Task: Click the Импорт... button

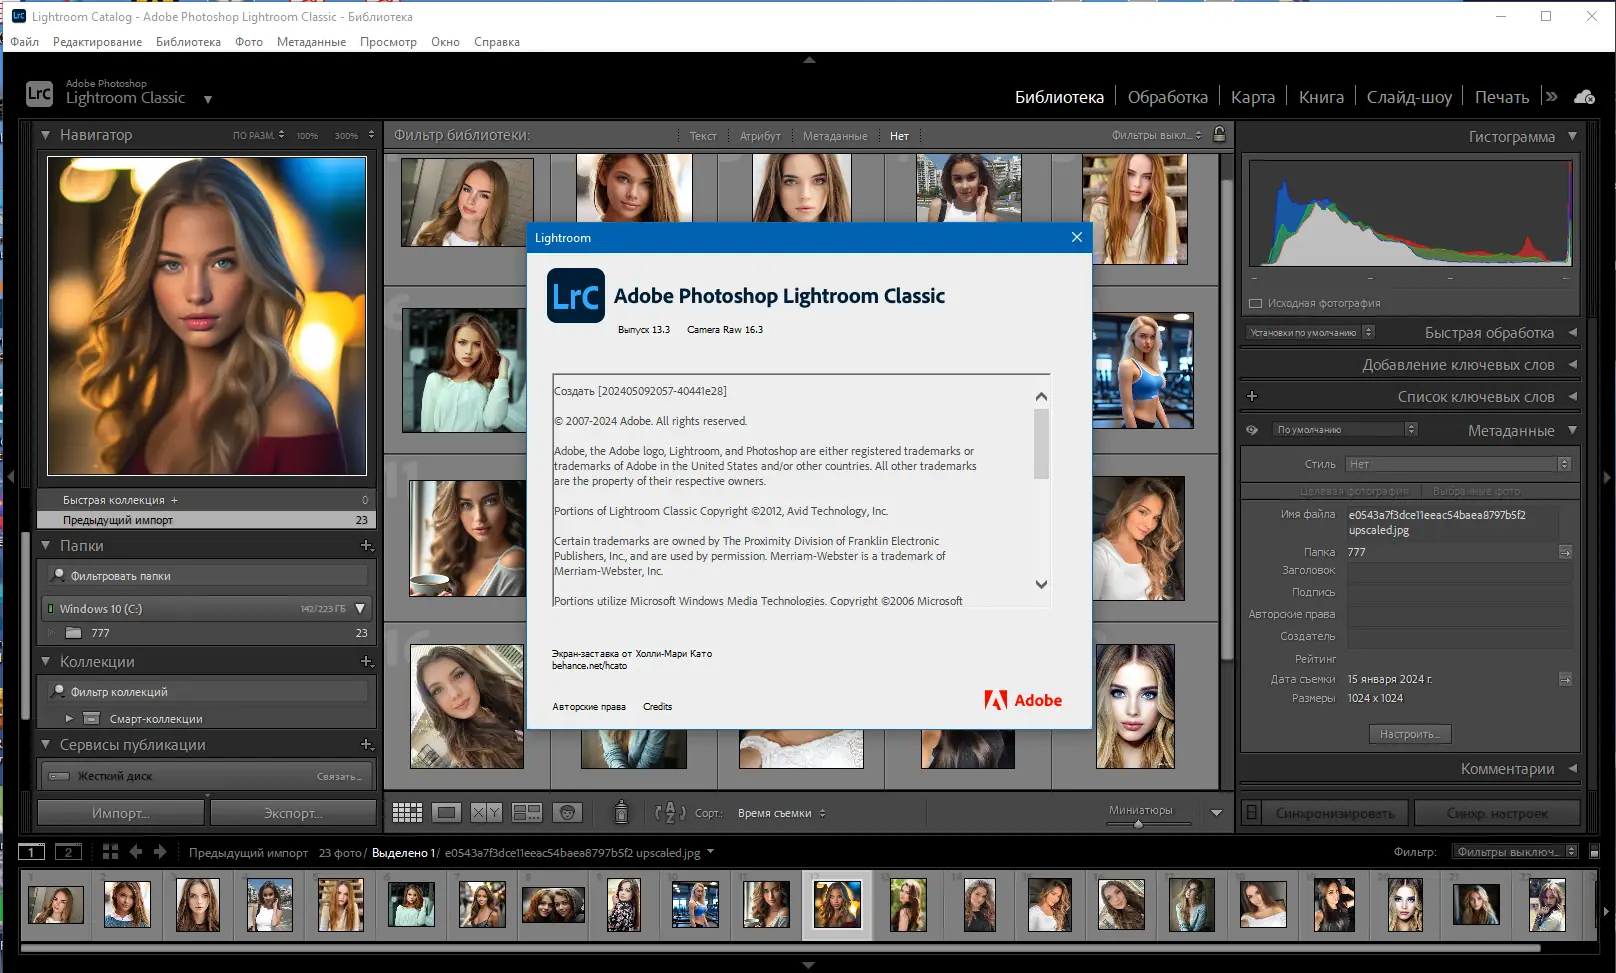Action: 121,813
